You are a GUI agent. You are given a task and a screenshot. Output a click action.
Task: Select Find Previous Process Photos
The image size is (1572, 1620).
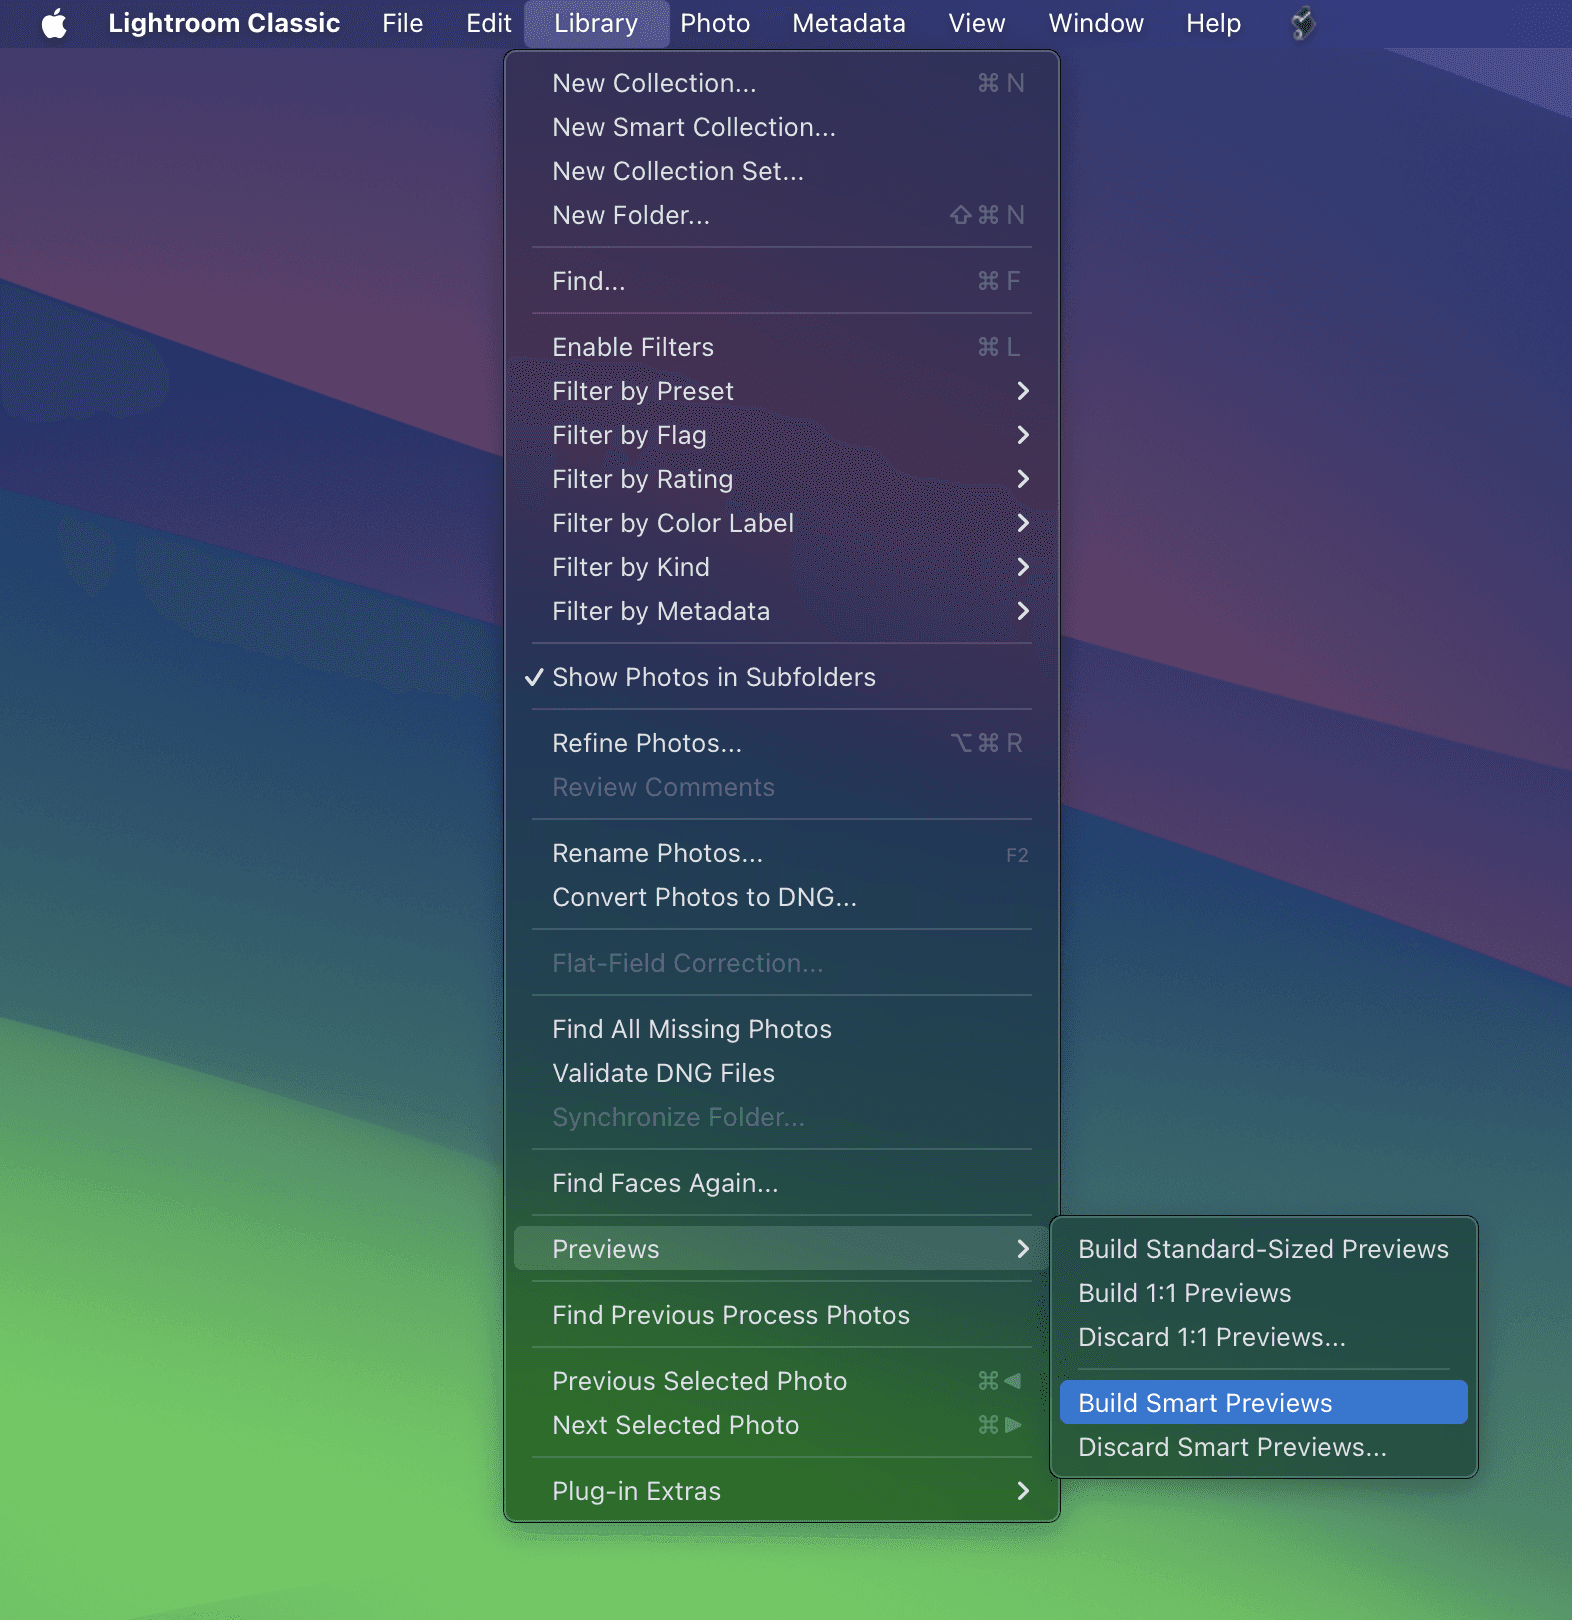(x=782, y=1315)
